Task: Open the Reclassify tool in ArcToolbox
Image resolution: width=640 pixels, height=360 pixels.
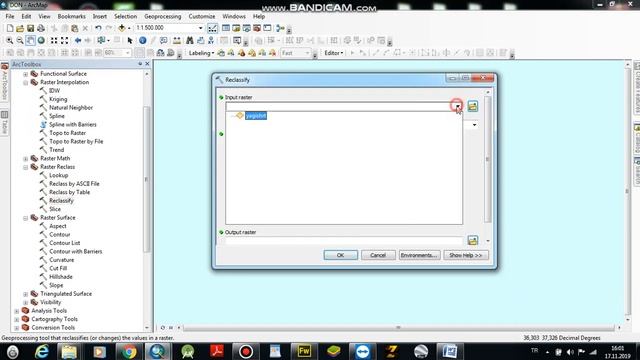Action: 61,200
